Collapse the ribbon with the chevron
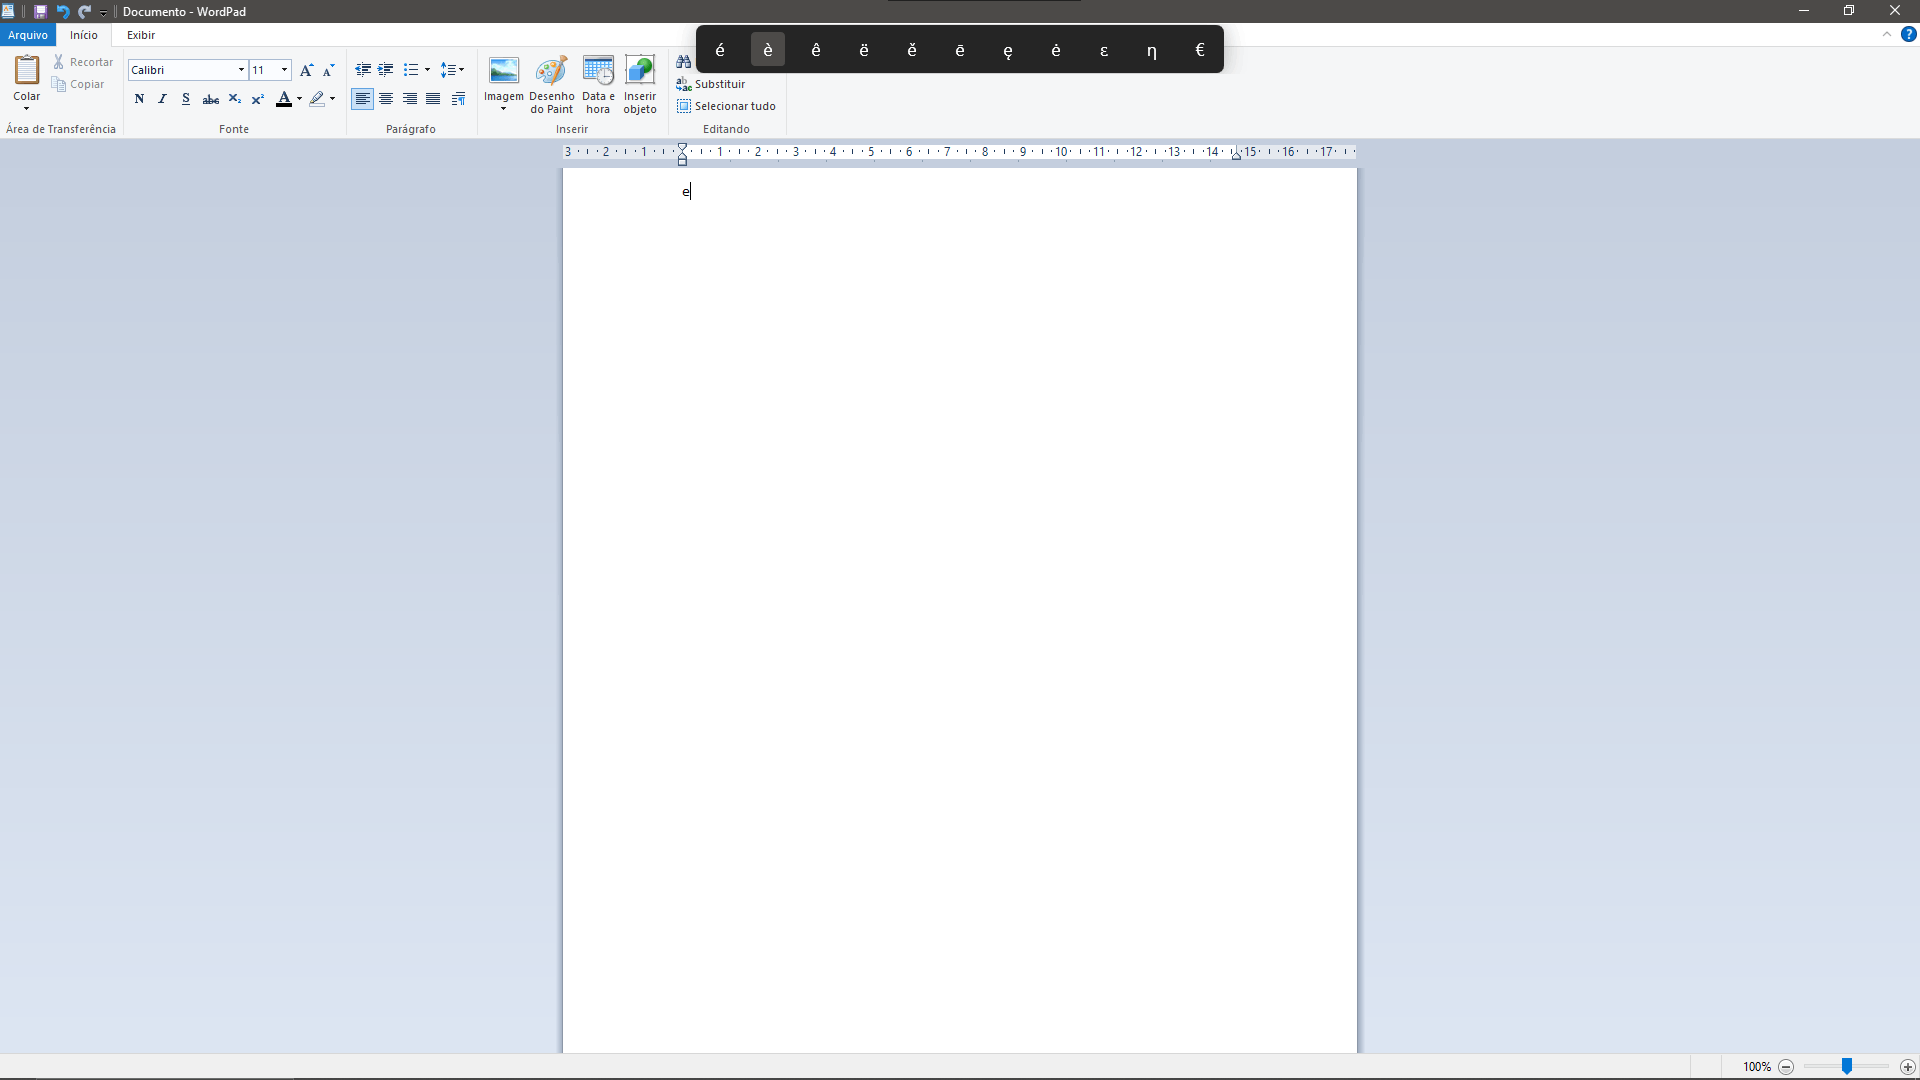This screenshot has width=1920, height=1080. (x=1887, y=34)
